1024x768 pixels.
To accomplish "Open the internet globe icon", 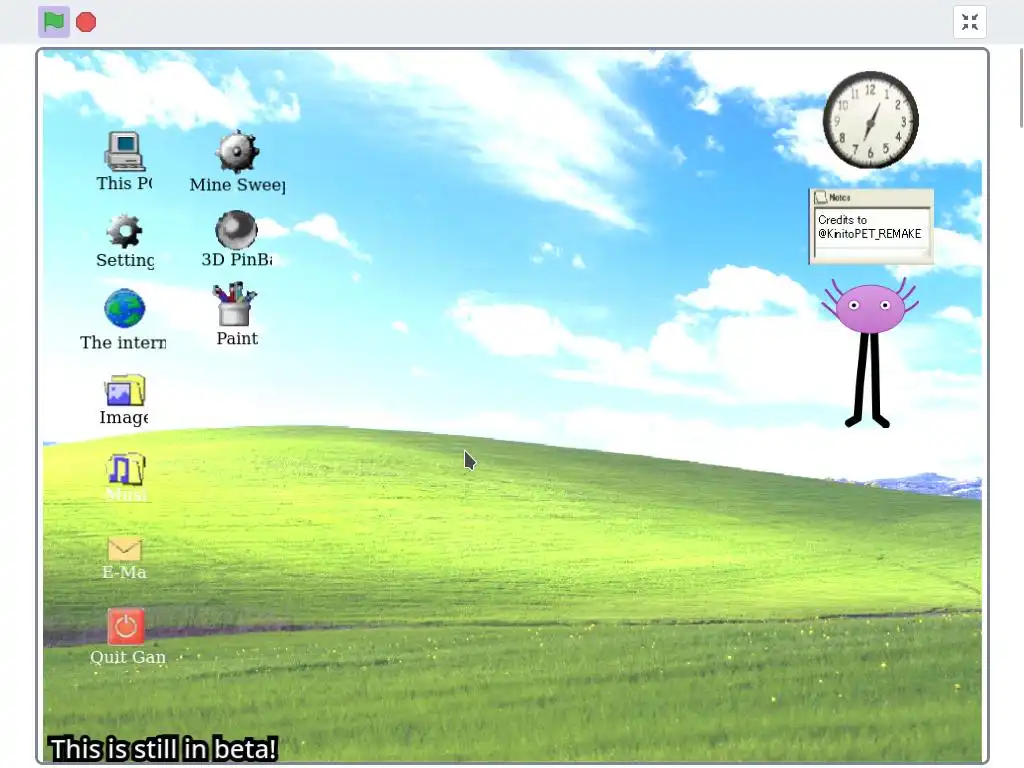I will (x=124, y=308).
